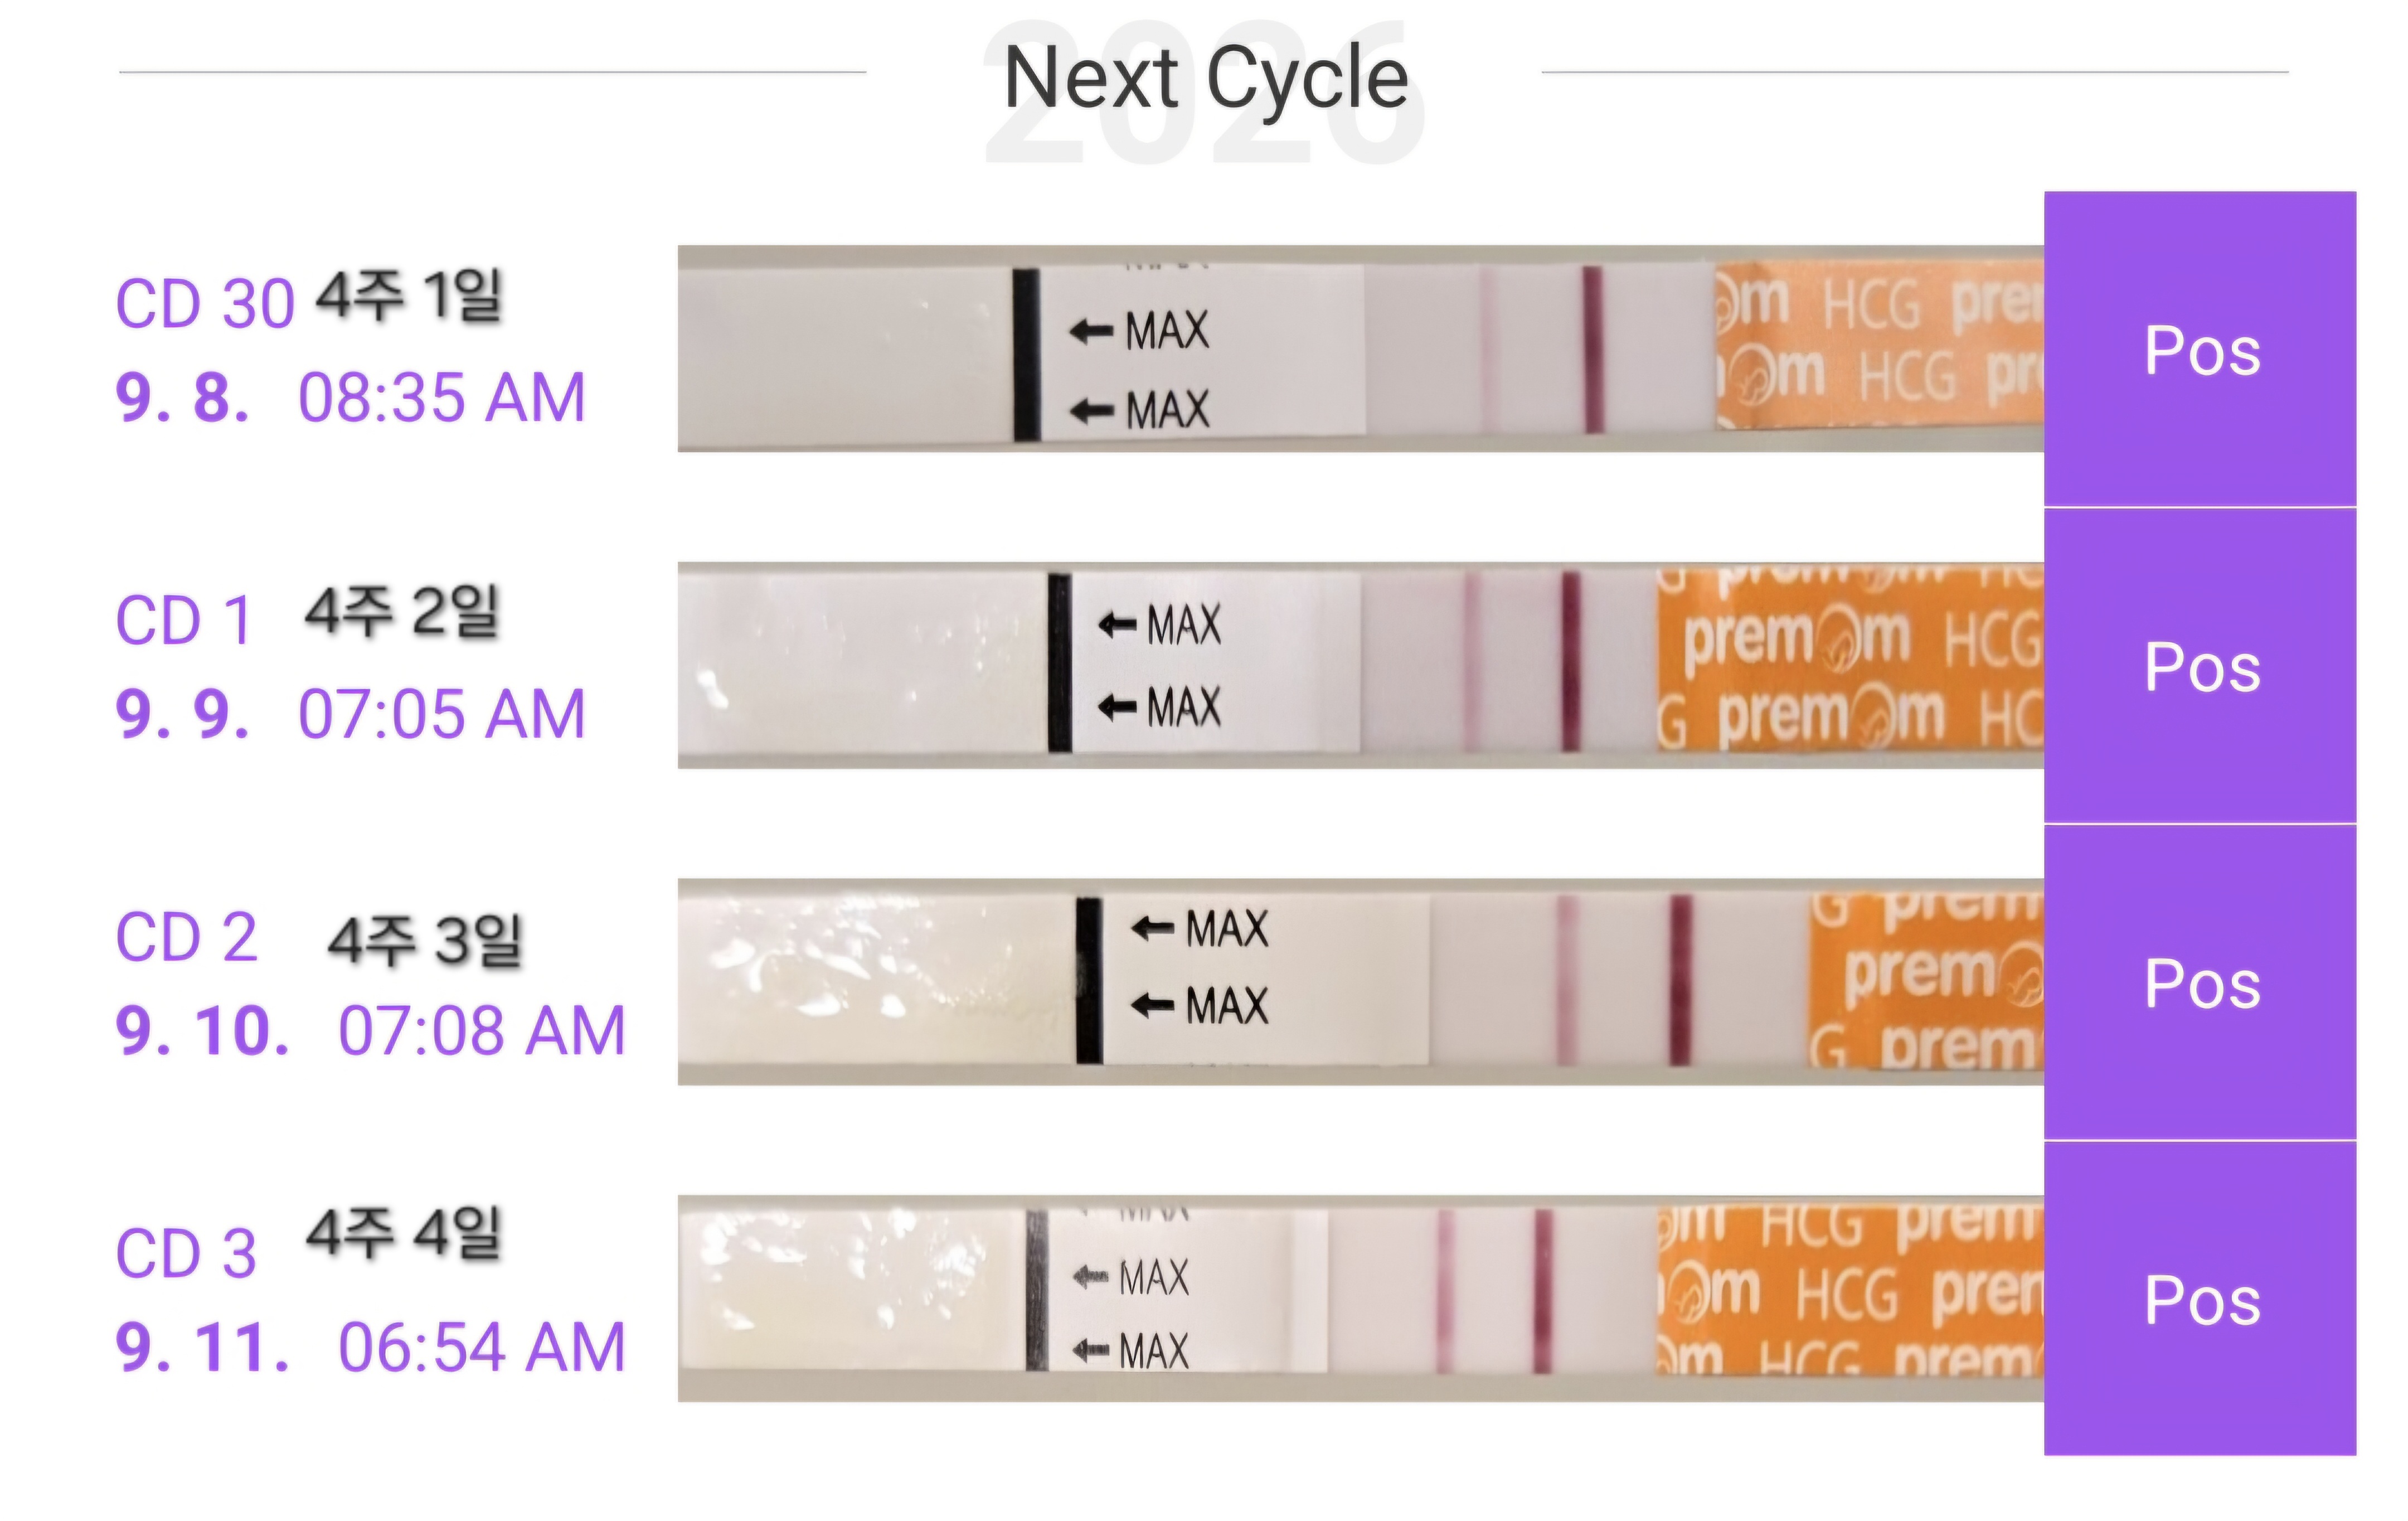Select the CD 1 cycle day label
This screenshot has width=2408, height=1521.
point(183,620)
